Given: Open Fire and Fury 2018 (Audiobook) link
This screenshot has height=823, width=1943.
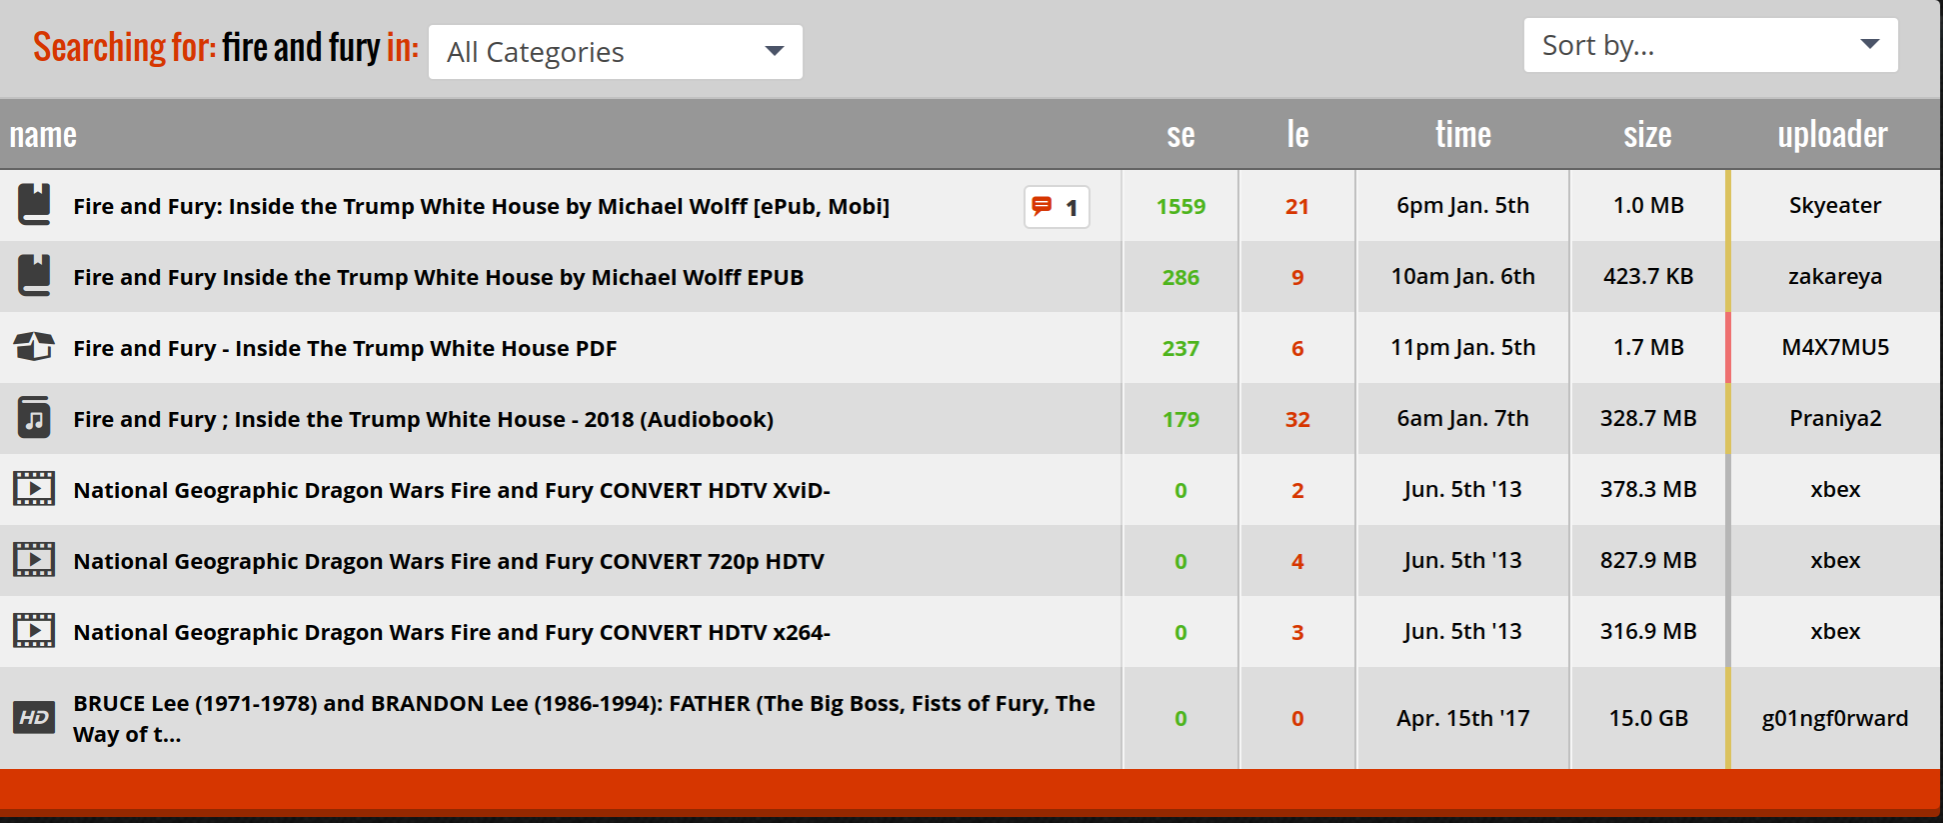Looking at the screenshot, I should (423, 419).
